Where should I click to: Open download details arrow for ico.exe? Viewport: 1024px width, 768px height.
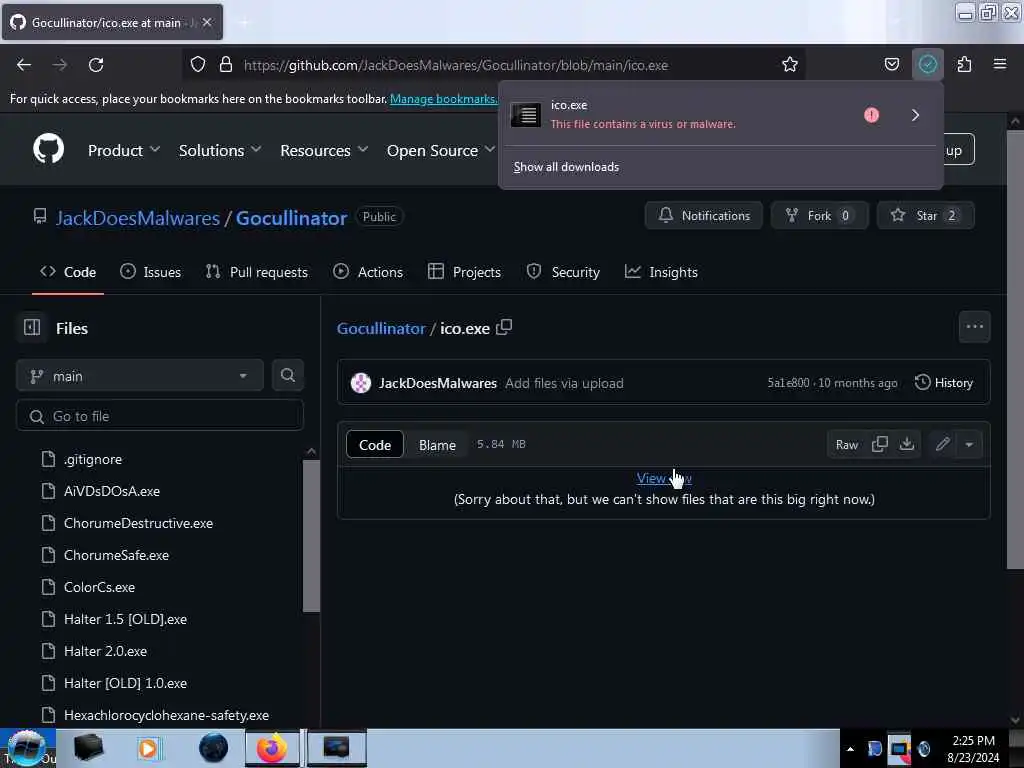tap(915, 115)
